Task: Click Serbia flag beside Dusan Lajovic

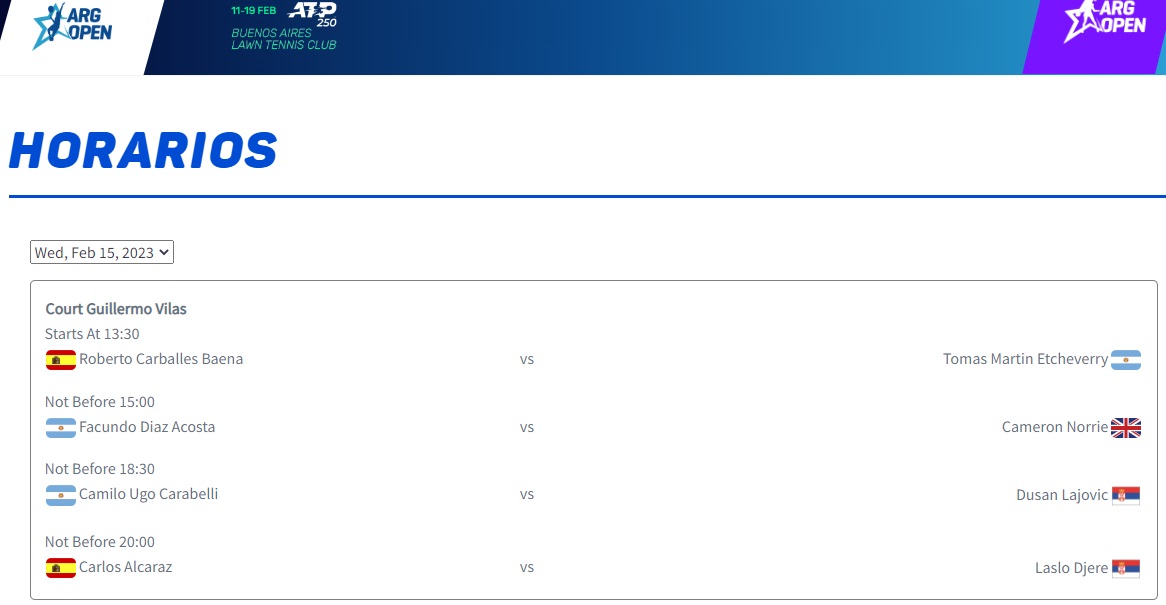Action: coord(1126,495)
